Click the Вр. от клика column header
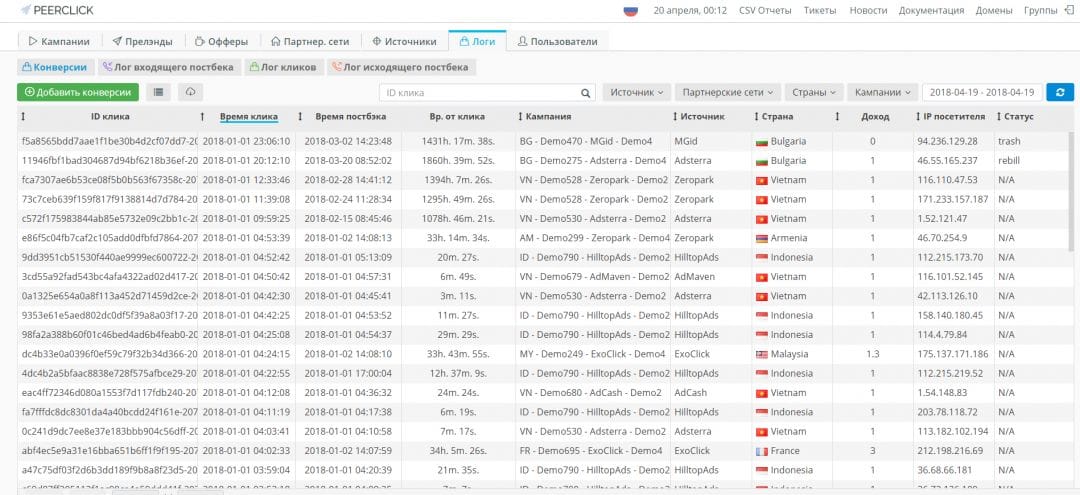This screenshot has height=495, width=1080. point(457,117)
